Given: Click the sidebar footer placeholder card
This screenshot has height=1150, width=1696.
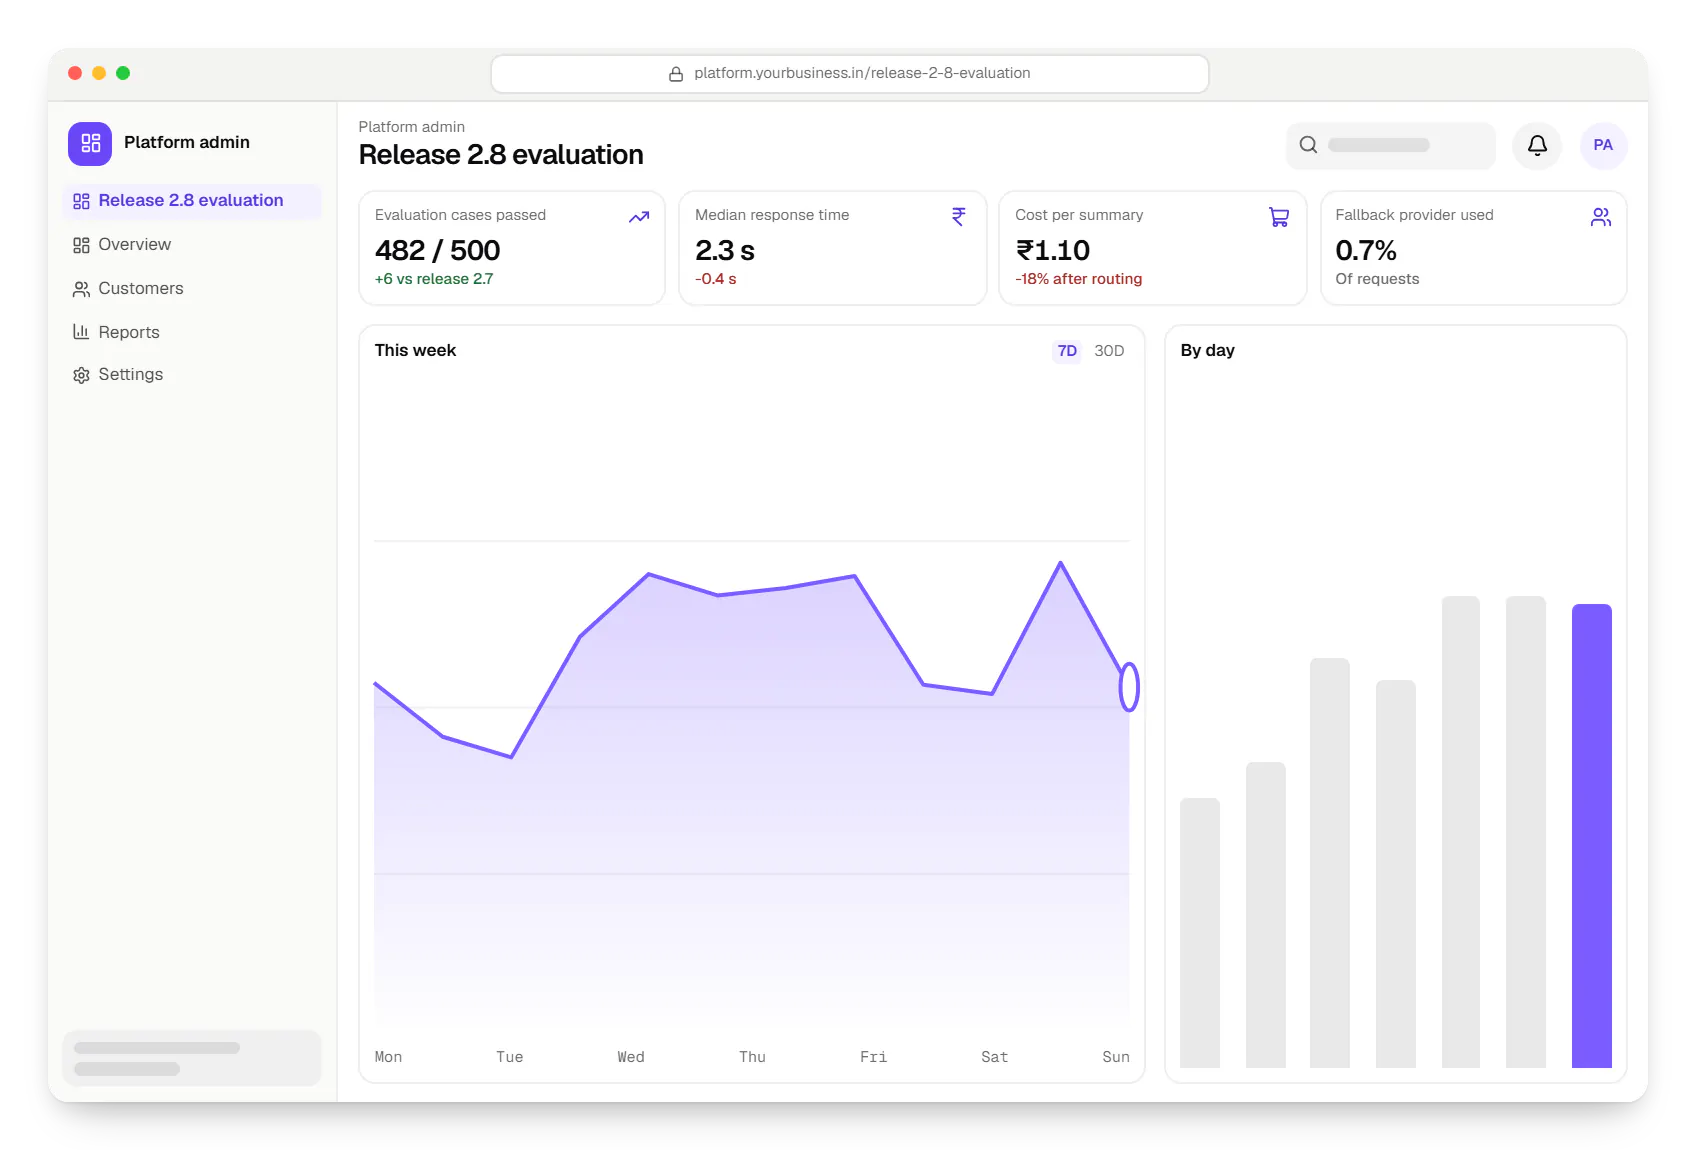Looking at the screenshot, I should click(x=192, y=1058).
